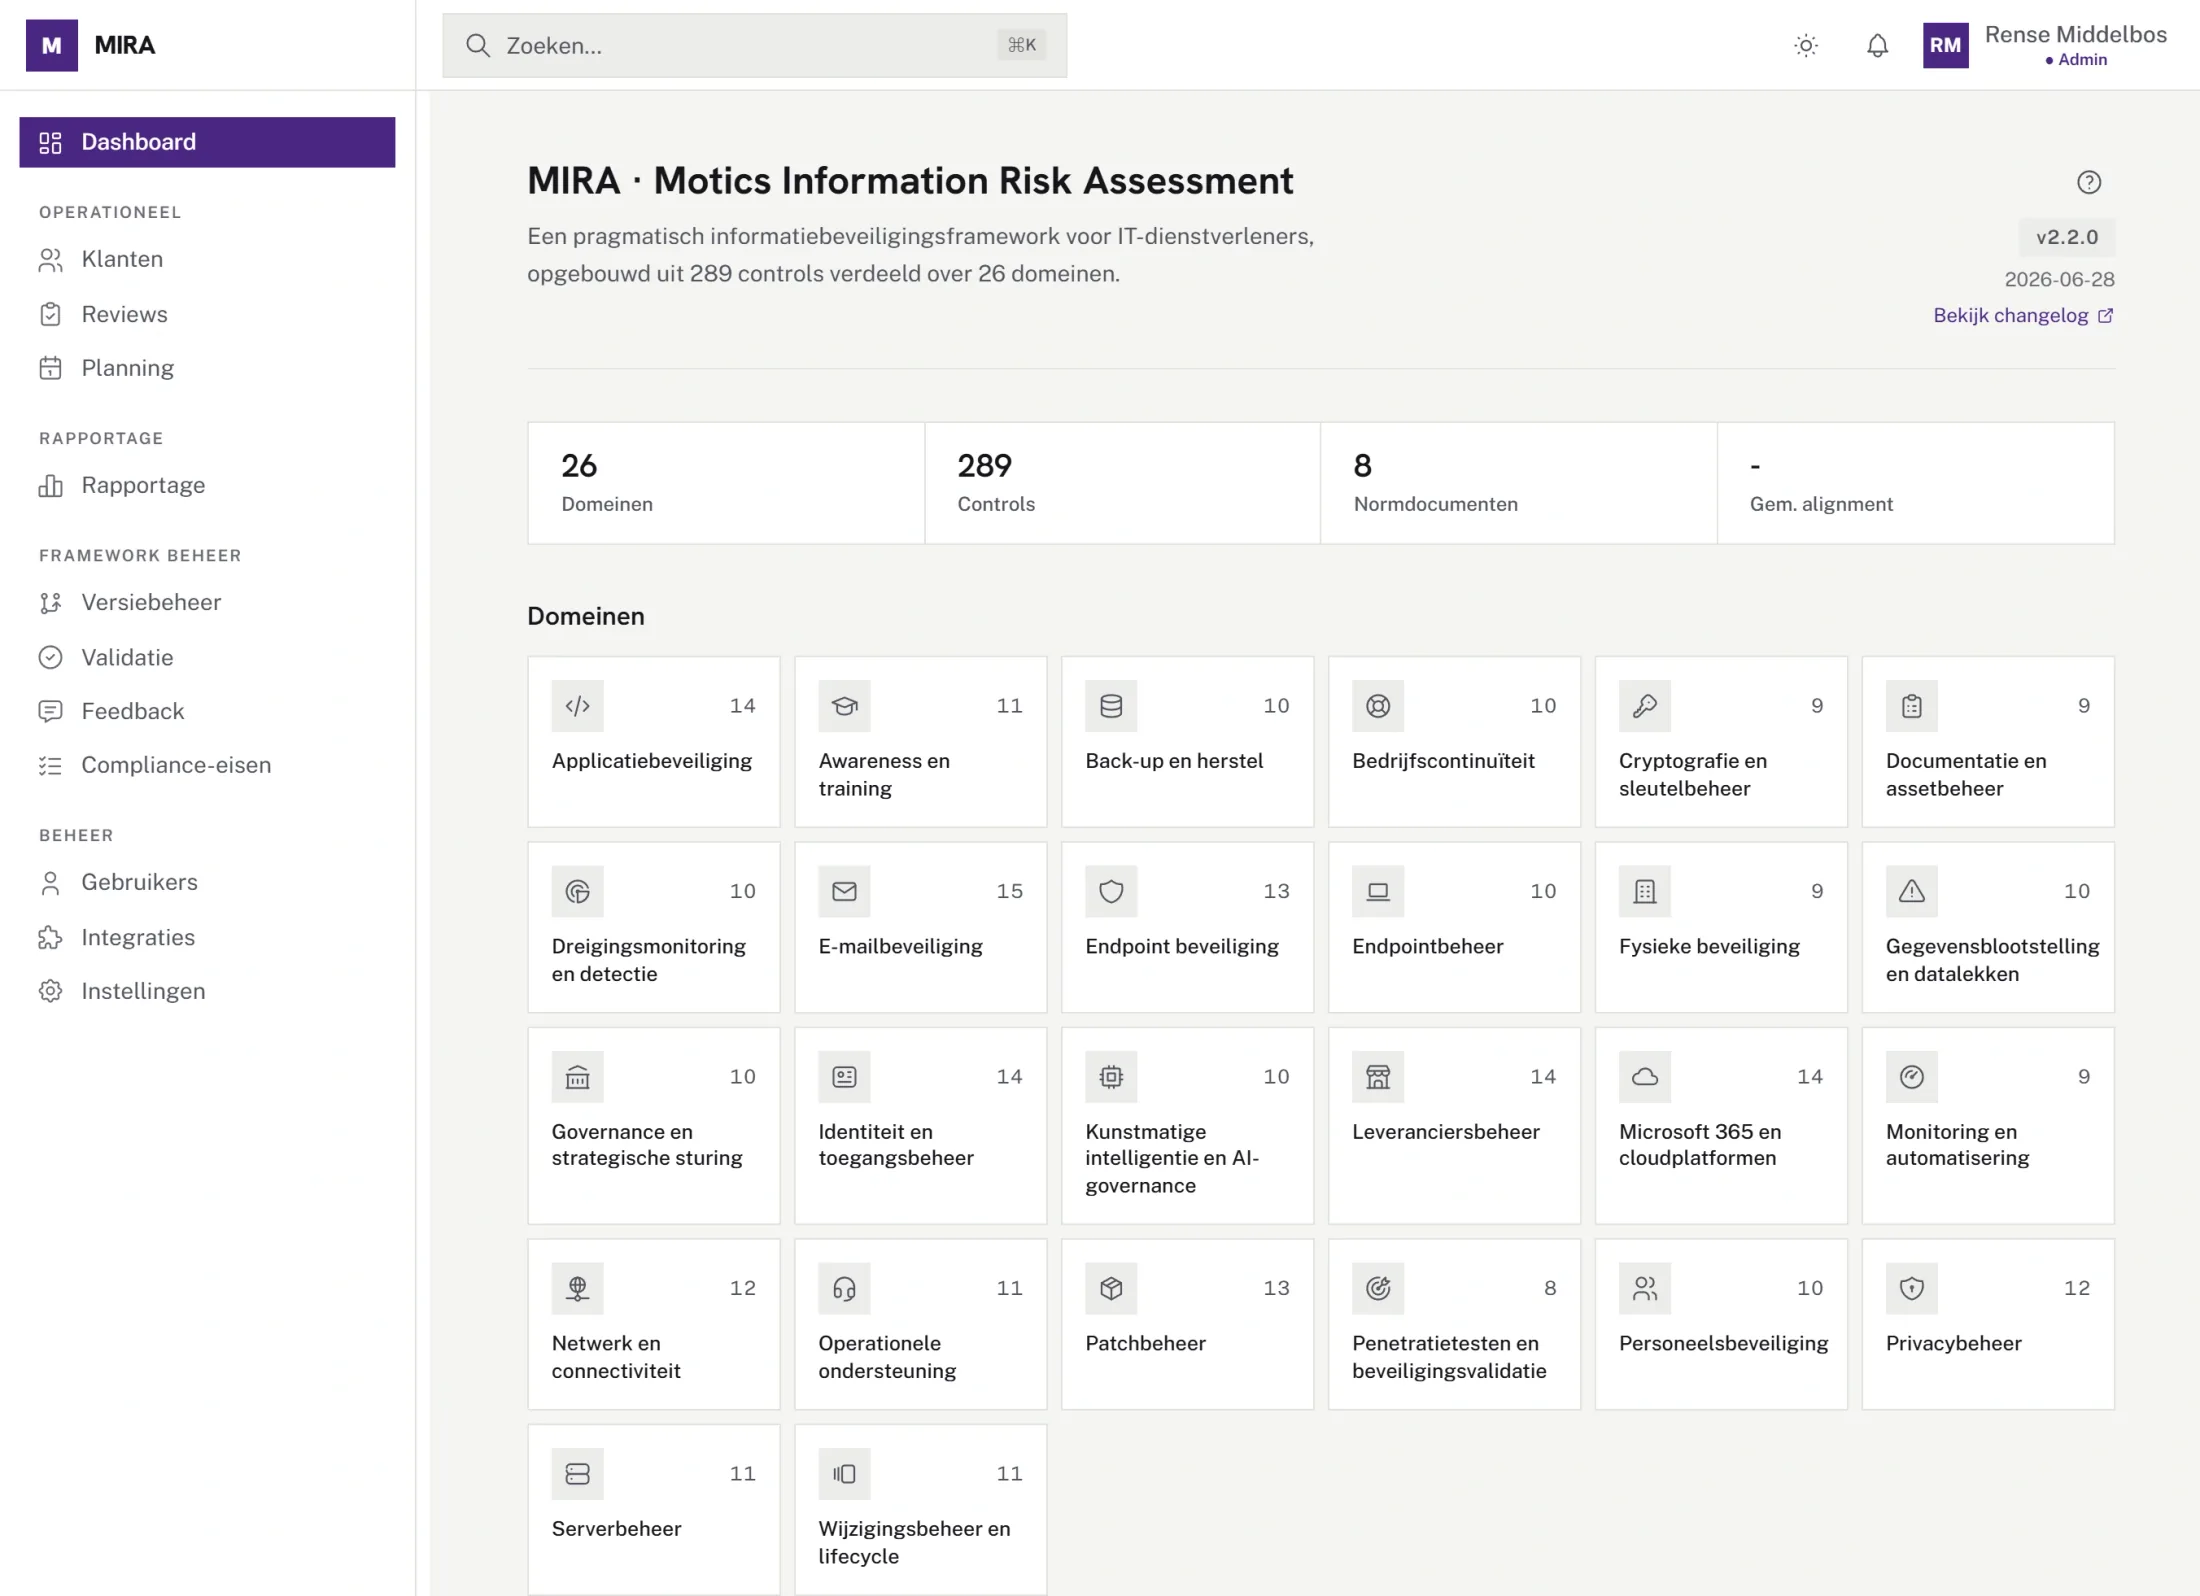
Task: Open Rapportage in the sidebar
Action: pyautogui.click(x=207, y=486)
